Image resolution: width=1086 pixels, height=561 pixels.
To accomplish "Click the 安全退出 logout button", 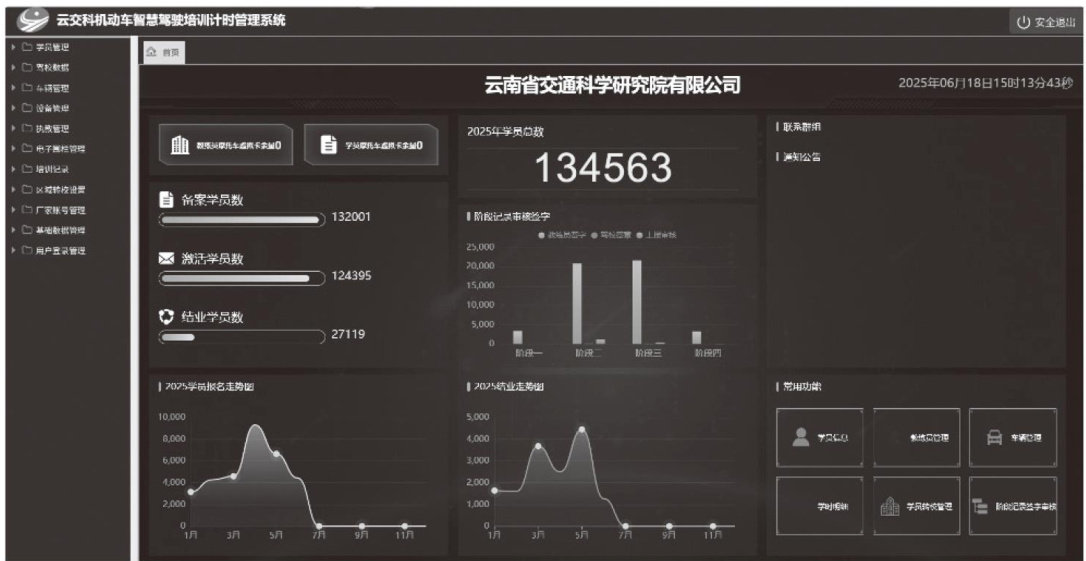I will pyautogui.click(x=1045, y=22).
